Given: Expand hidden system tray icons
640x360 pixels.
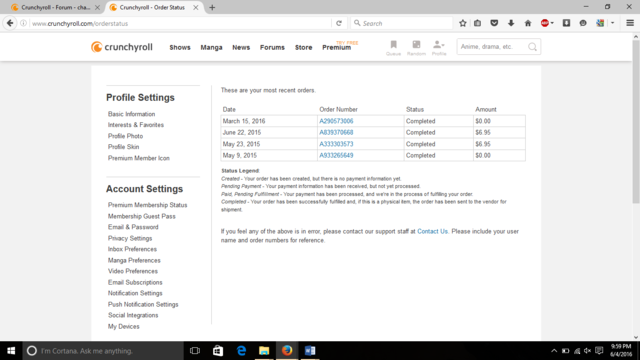Looking at the screenshot, I should point(554,351).
